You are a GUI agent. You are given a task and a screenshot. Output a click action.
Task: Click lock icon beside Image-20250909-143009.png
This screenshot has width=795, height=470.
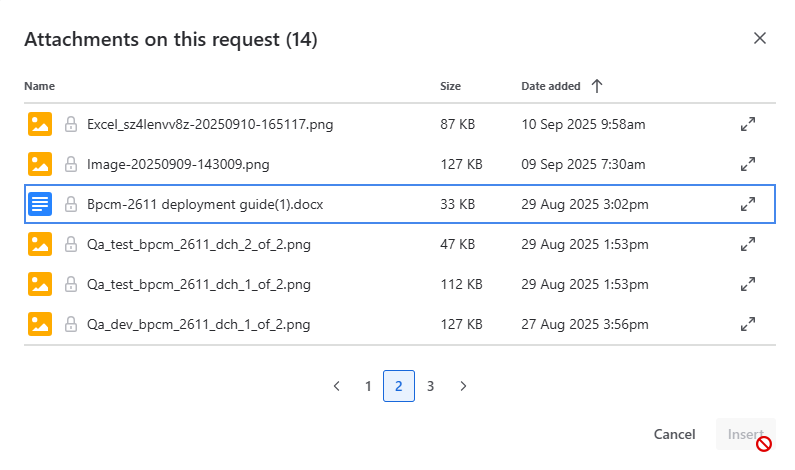71,164
